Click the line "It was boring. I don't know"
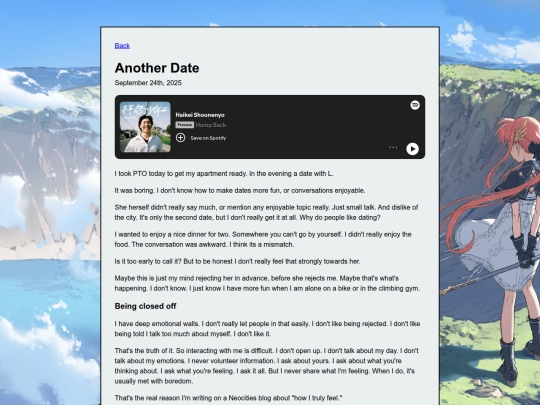The image size is (540, 405). point(240,190)
